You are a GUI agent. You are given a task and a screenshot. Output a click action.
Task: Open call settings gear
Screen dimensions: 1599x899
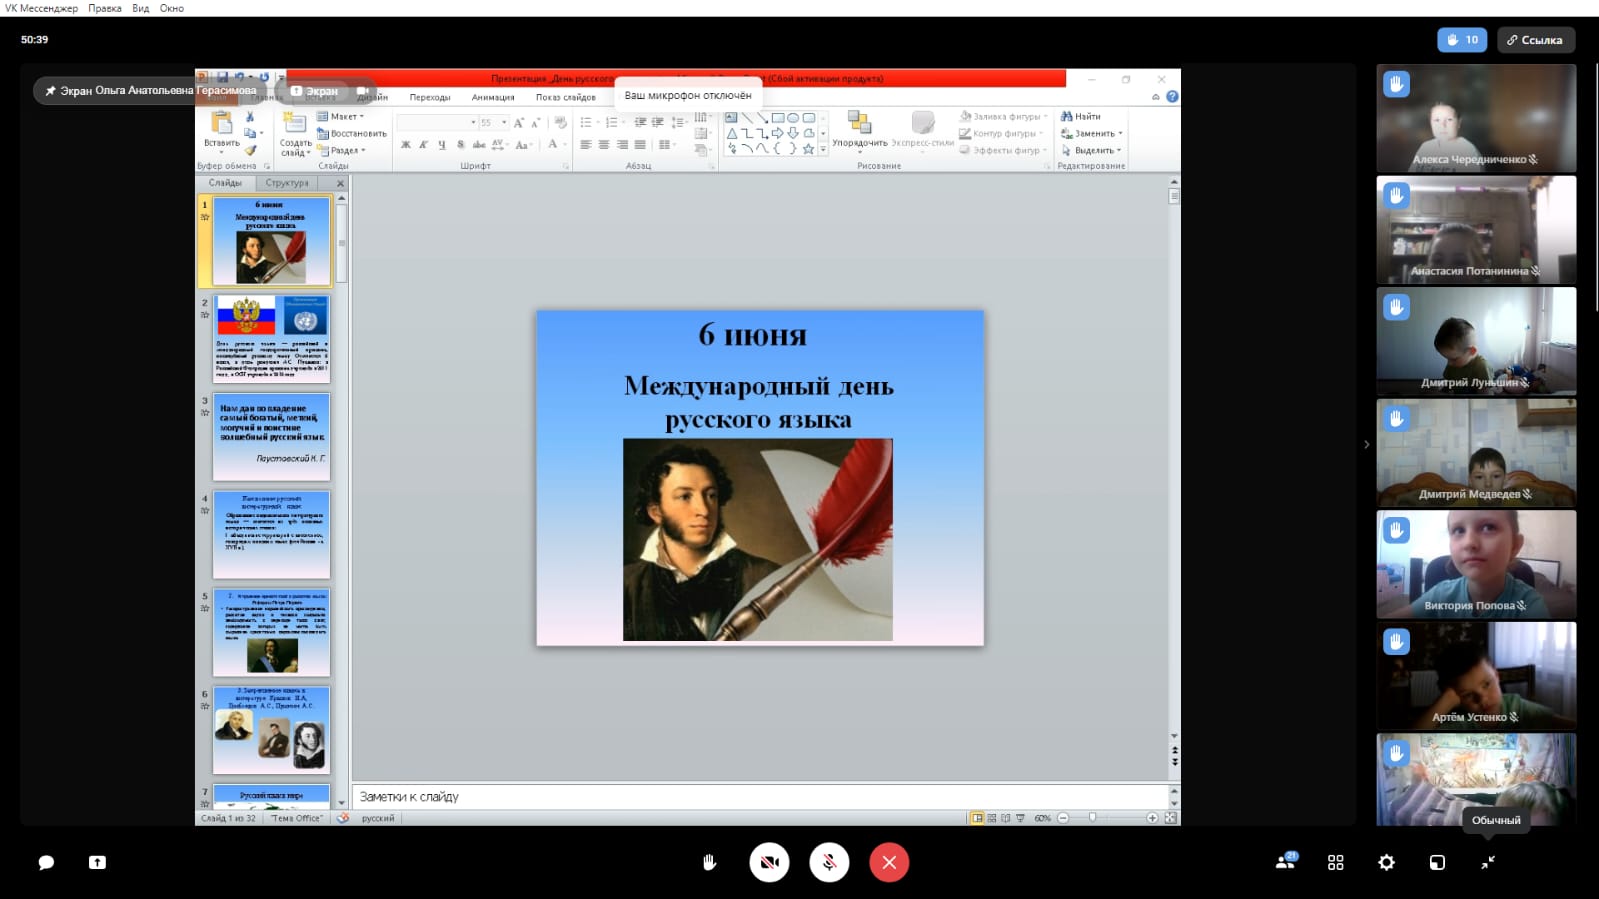click(x=1386, y=862)
